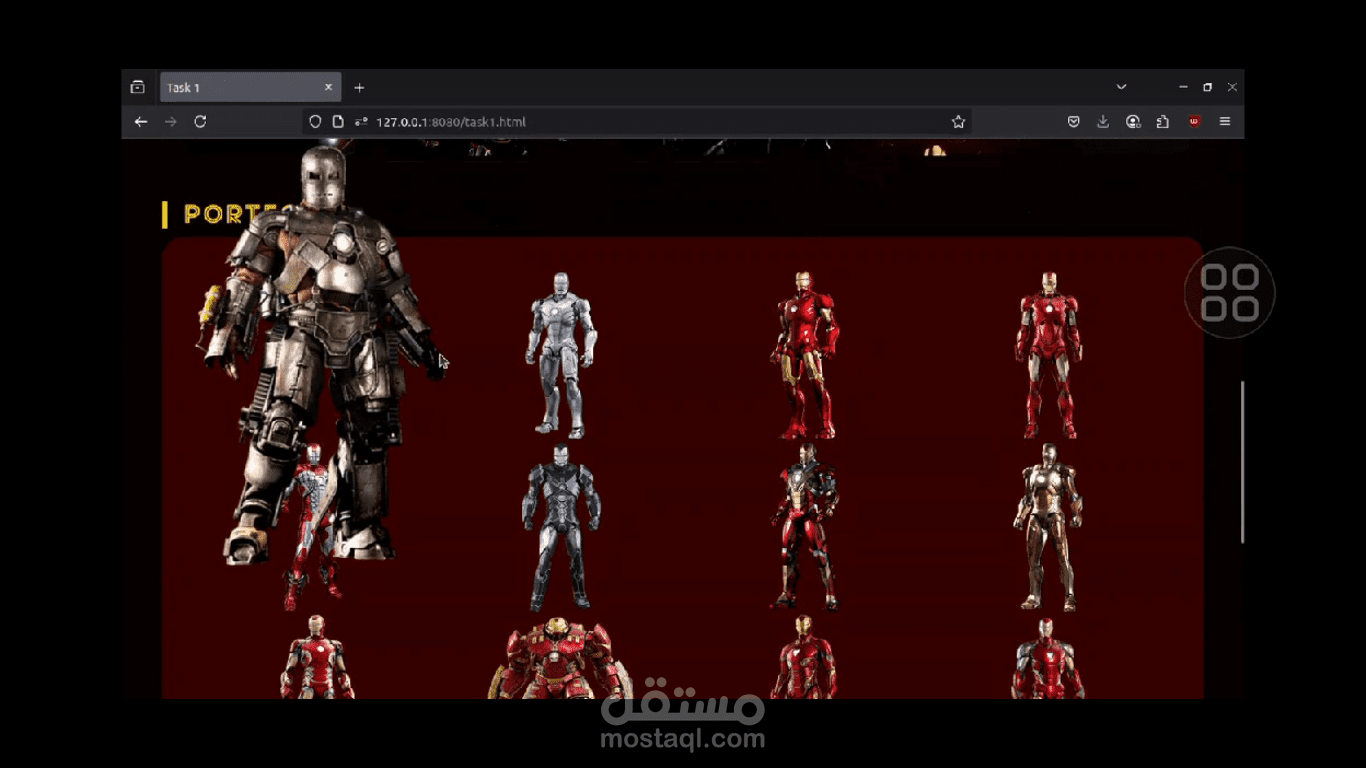
Task: Open a new tab with plus button
Action: pyautogui.click(x=359, y=88)
